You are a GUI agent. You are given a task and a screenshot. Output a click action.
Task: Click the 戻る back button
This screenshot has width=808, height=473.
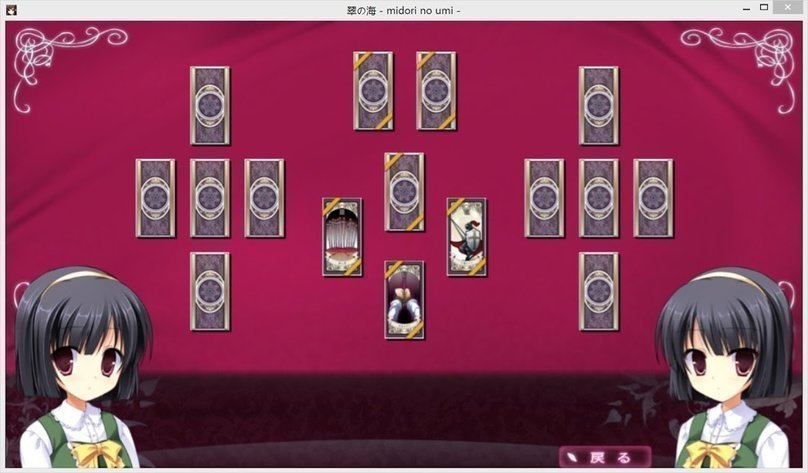(x=605, y=457)
